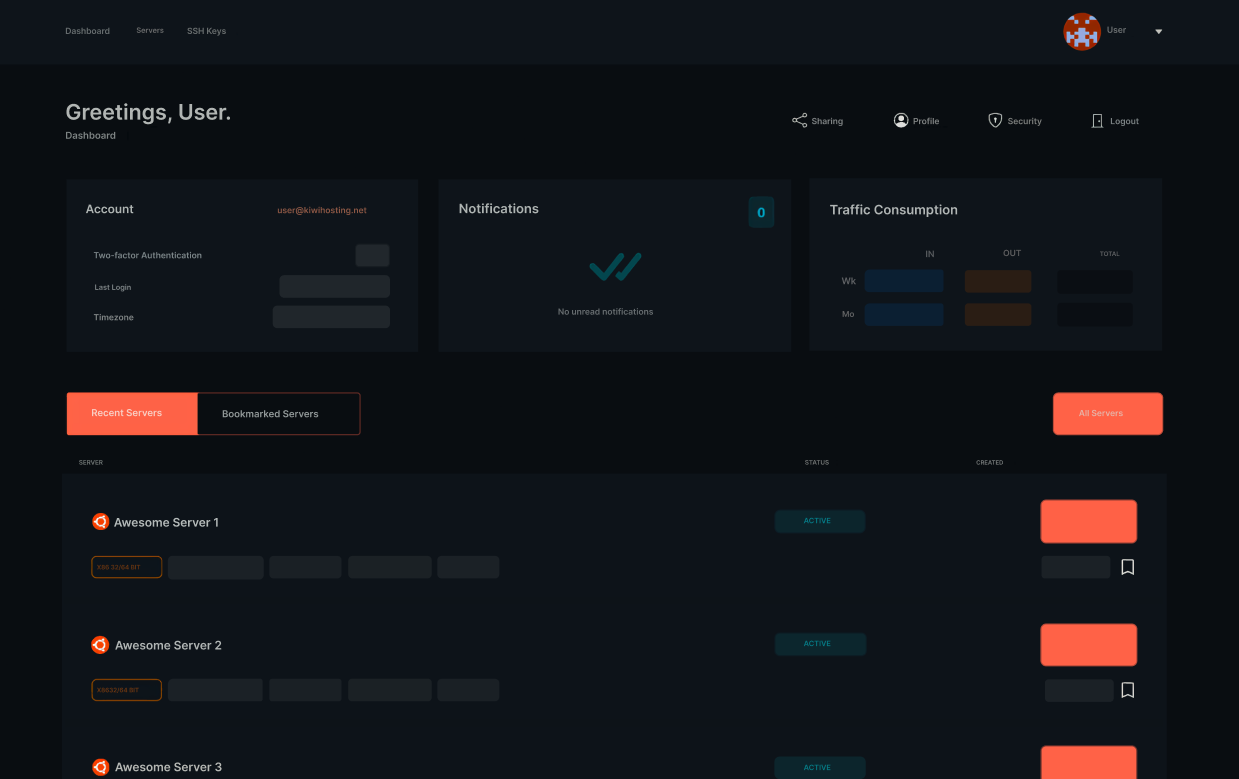Click the notifications count badge

pyautogui.click(x=761, y=212)
